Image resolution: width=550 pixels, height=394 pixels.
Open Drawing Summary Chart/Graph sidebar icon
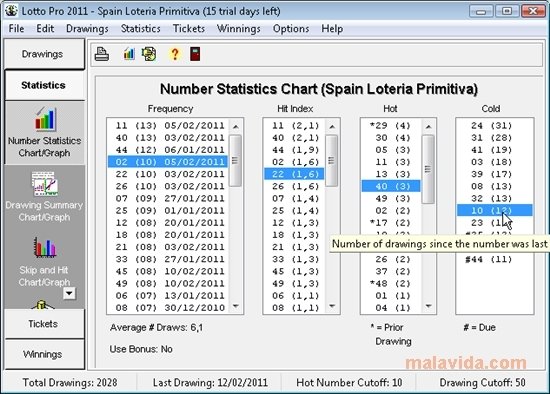click(45, 196)
